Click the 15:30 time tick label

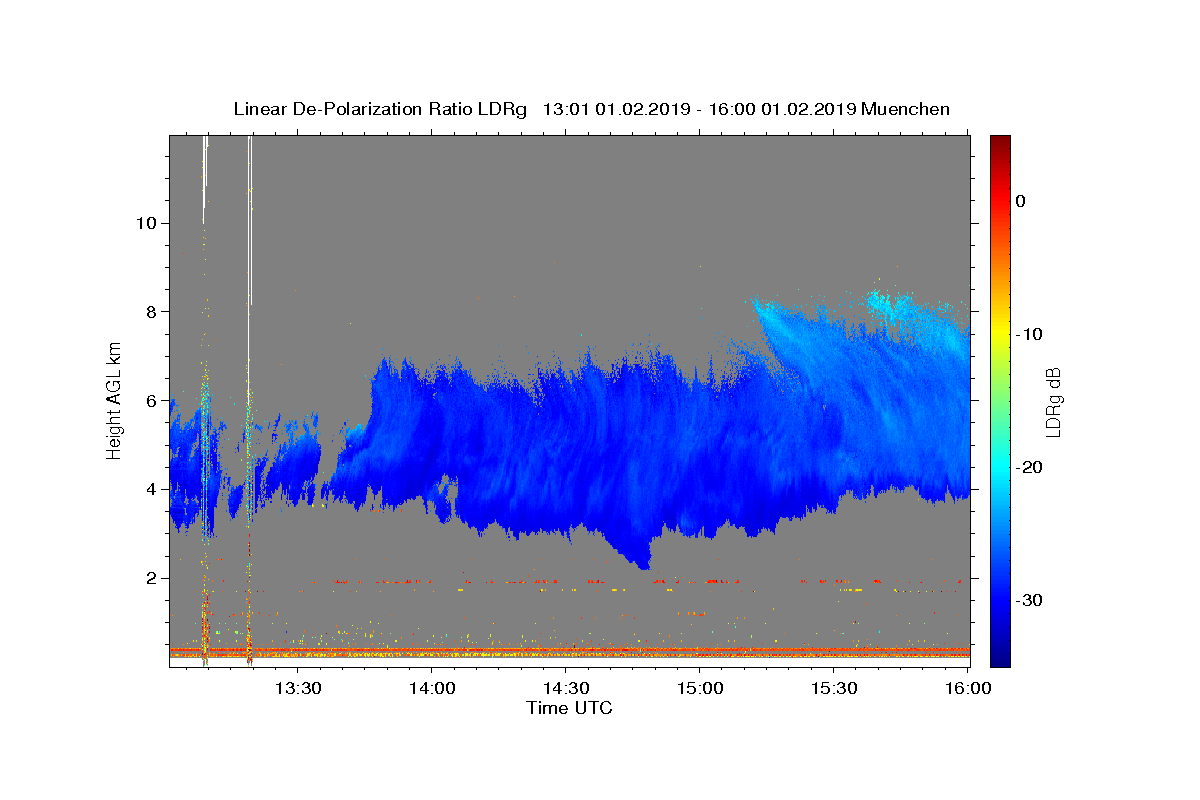832,688
